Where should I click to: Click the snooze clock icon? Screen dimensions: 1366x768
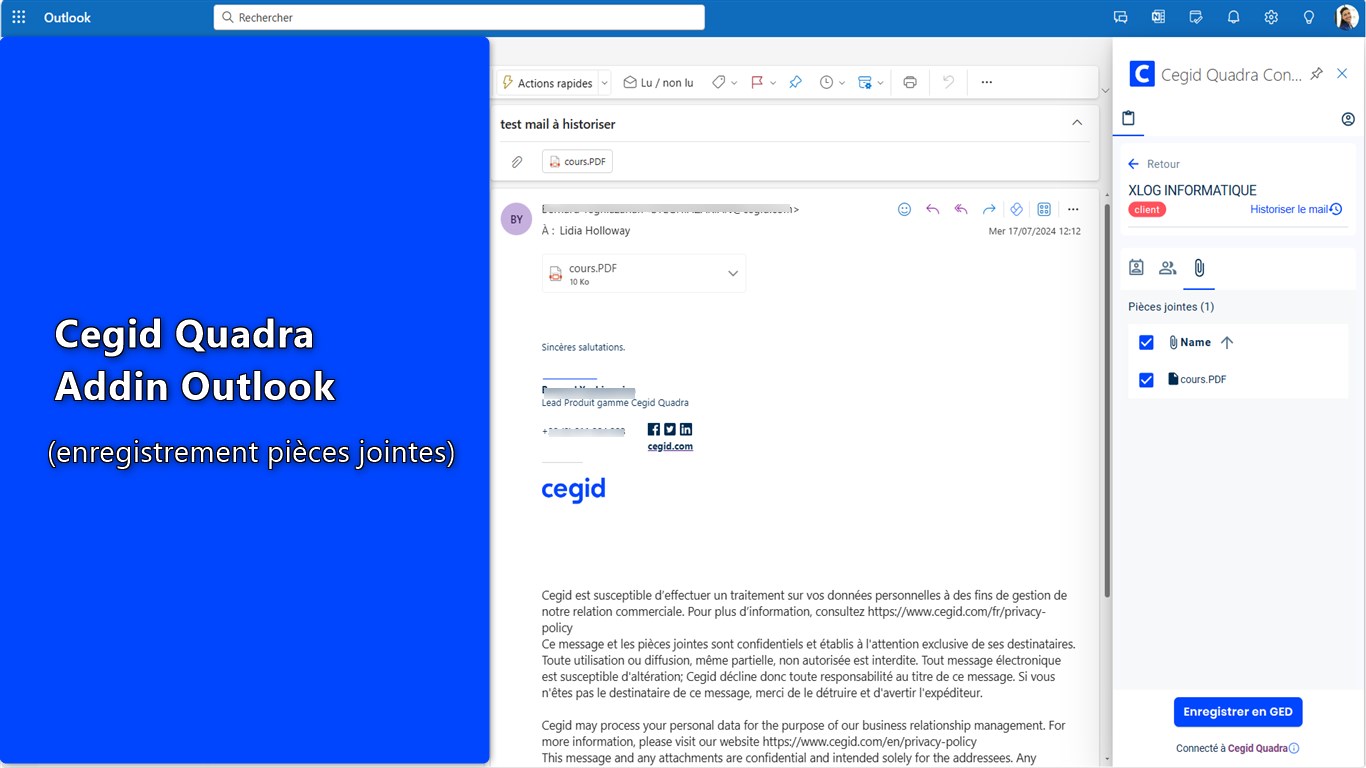[x=826, y=83]
